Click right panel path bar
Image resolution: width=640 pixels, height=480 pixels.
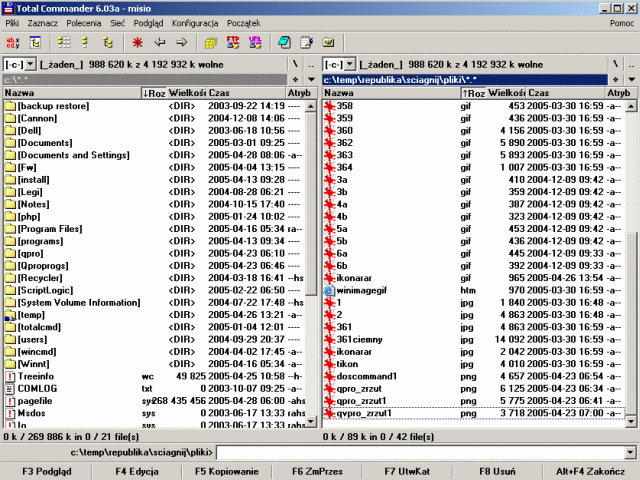pos(465,80)
